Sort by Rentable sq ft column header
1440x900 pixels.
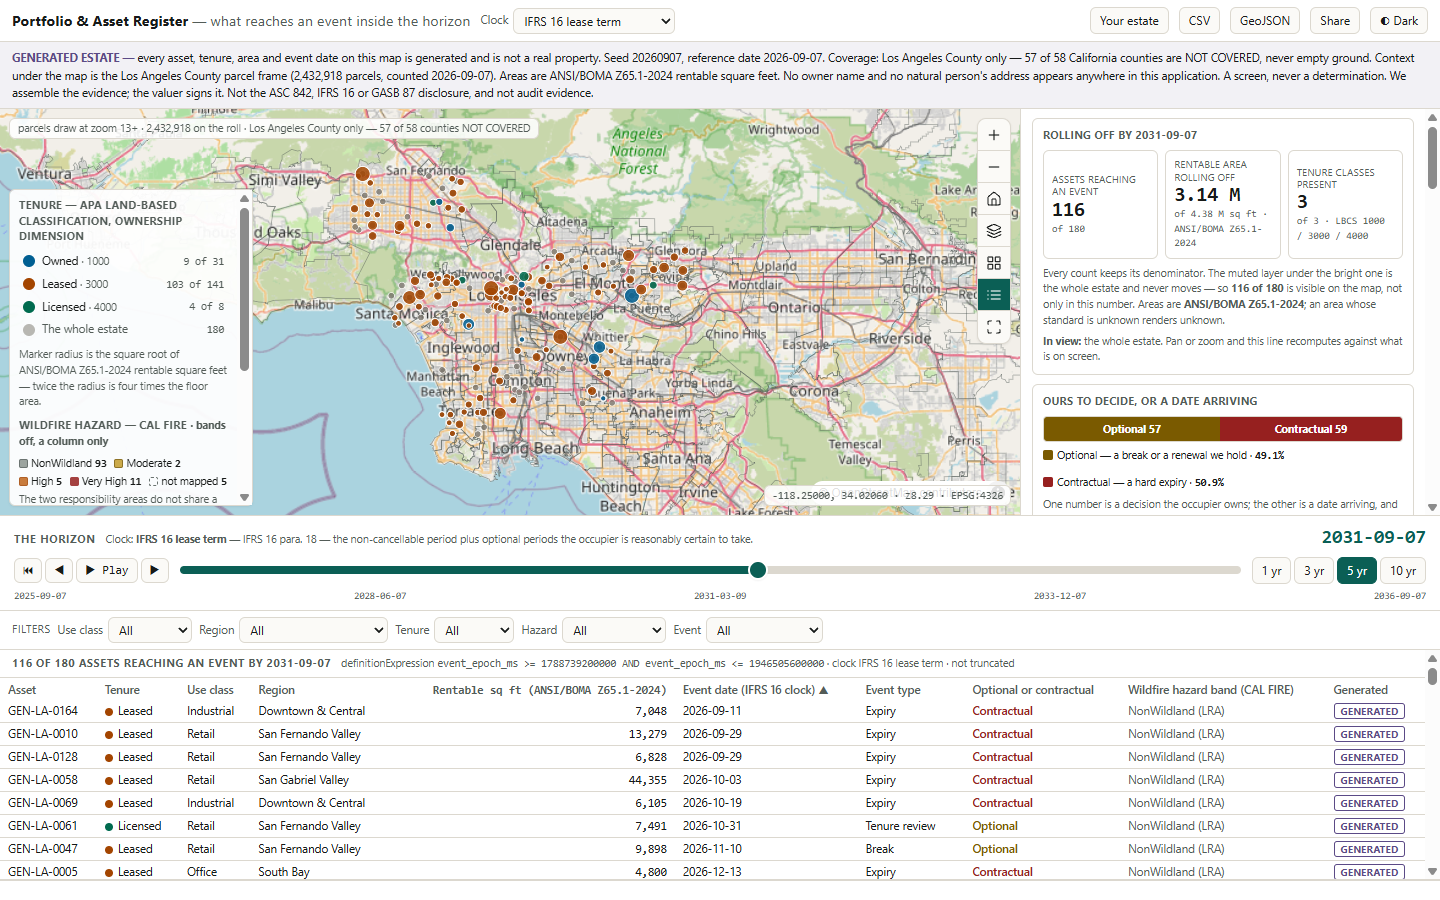(x=549, y=690)
